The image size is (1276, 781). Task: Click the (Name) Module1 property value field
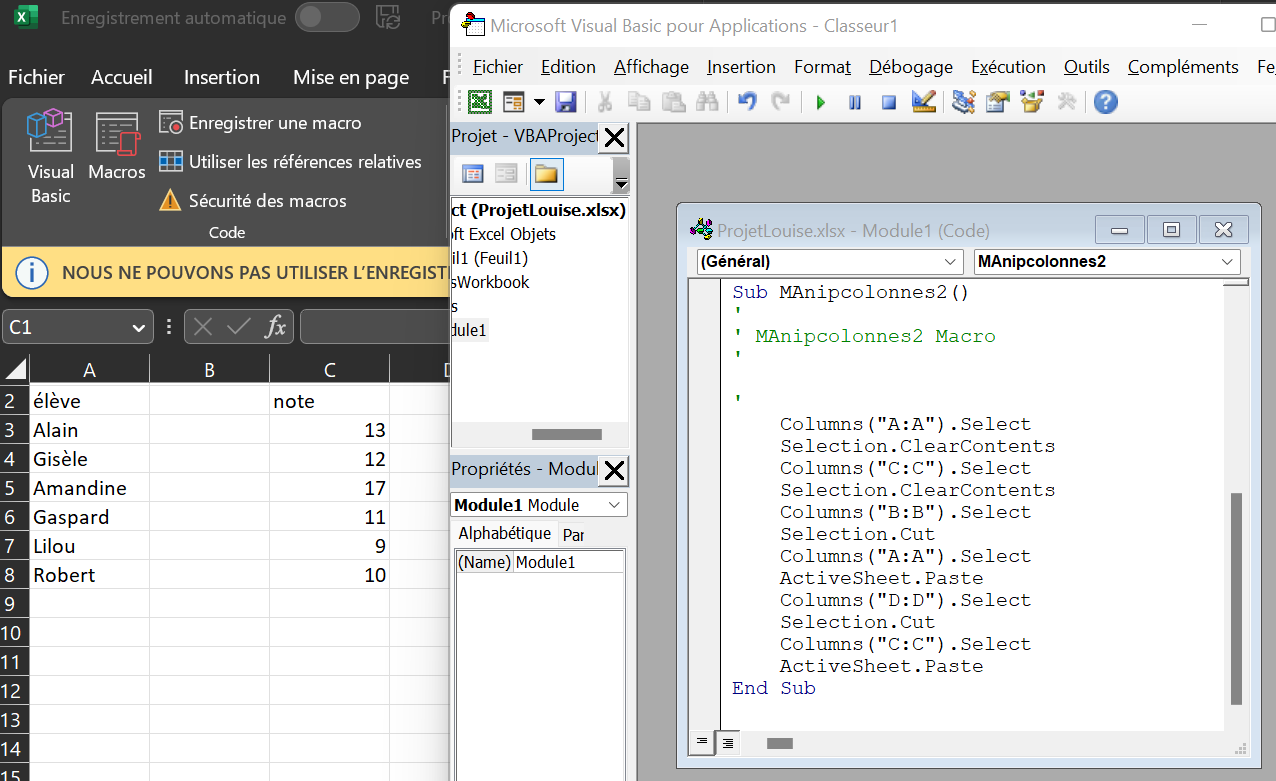[x=569, y=562]
